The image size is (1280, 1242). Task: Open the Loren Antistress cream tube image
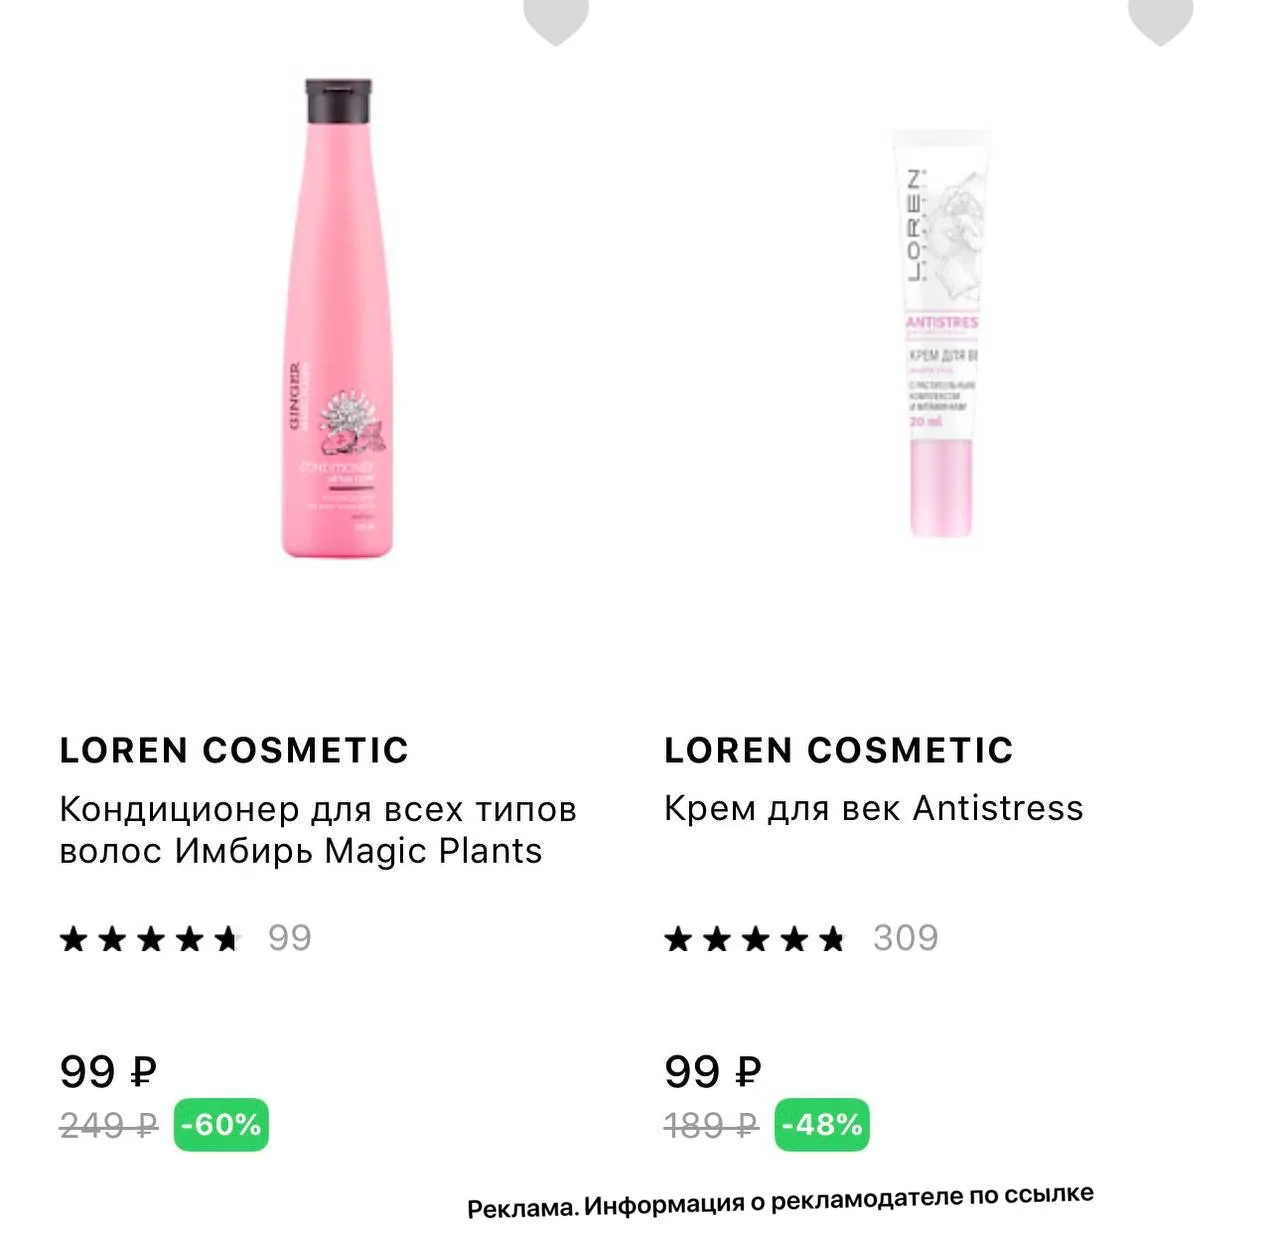(x=940, y=334)
